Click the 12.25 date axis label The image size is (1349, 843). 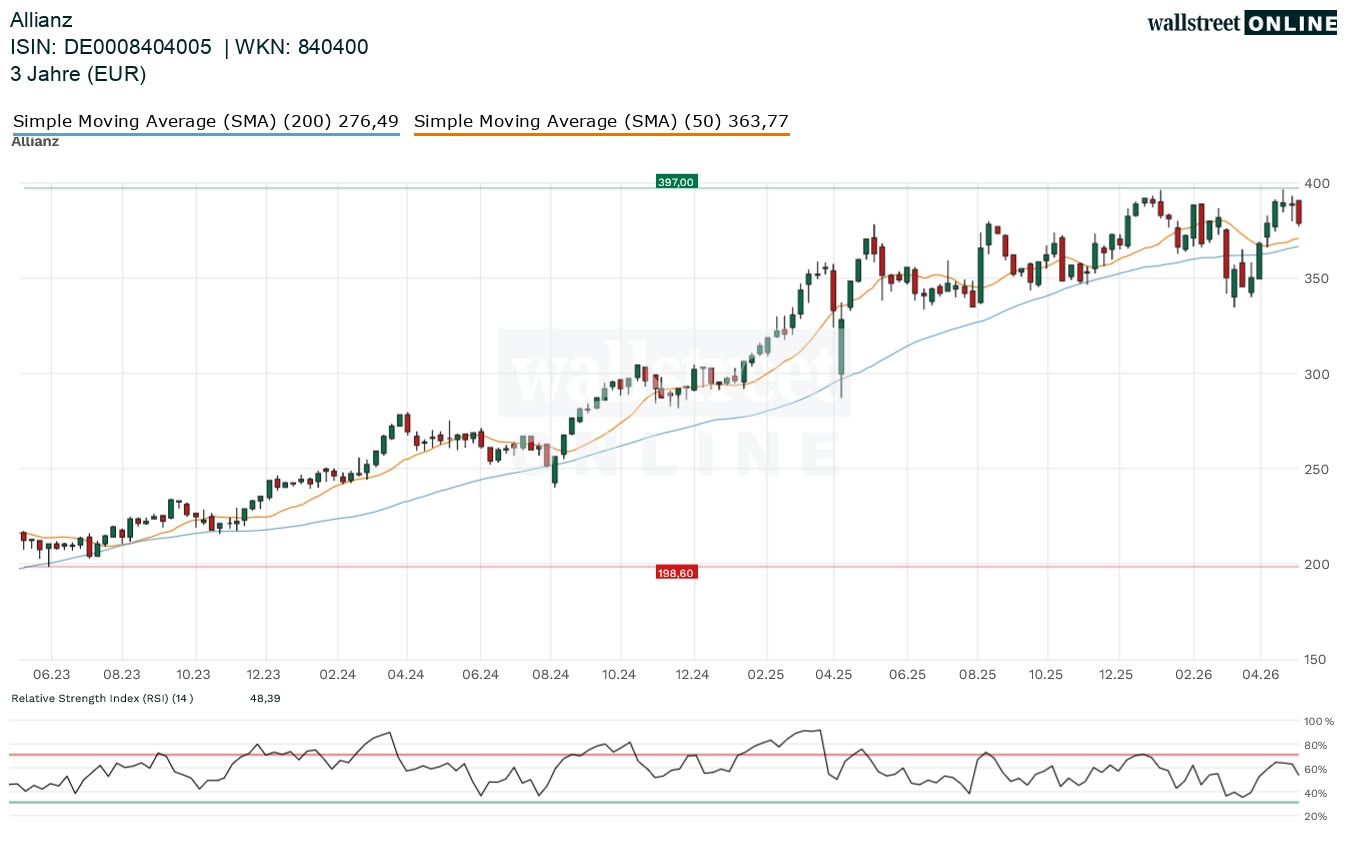point(1118,675)
